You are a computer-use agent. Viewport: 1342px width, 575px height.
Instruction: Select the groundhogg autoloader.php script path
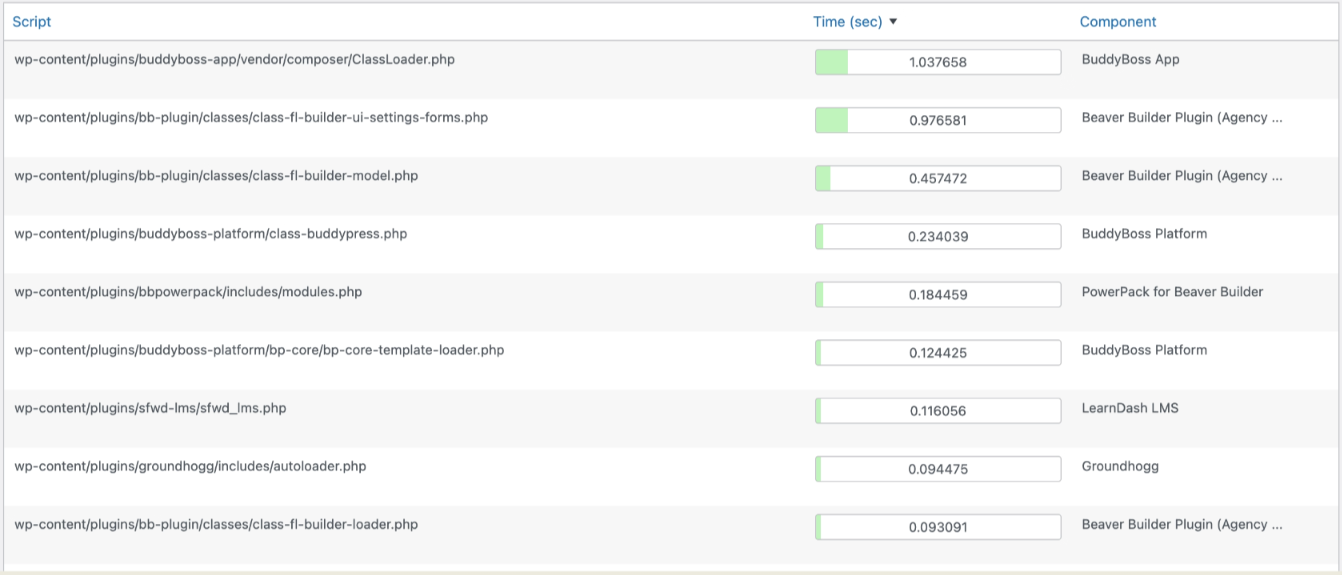coord(190,466)
